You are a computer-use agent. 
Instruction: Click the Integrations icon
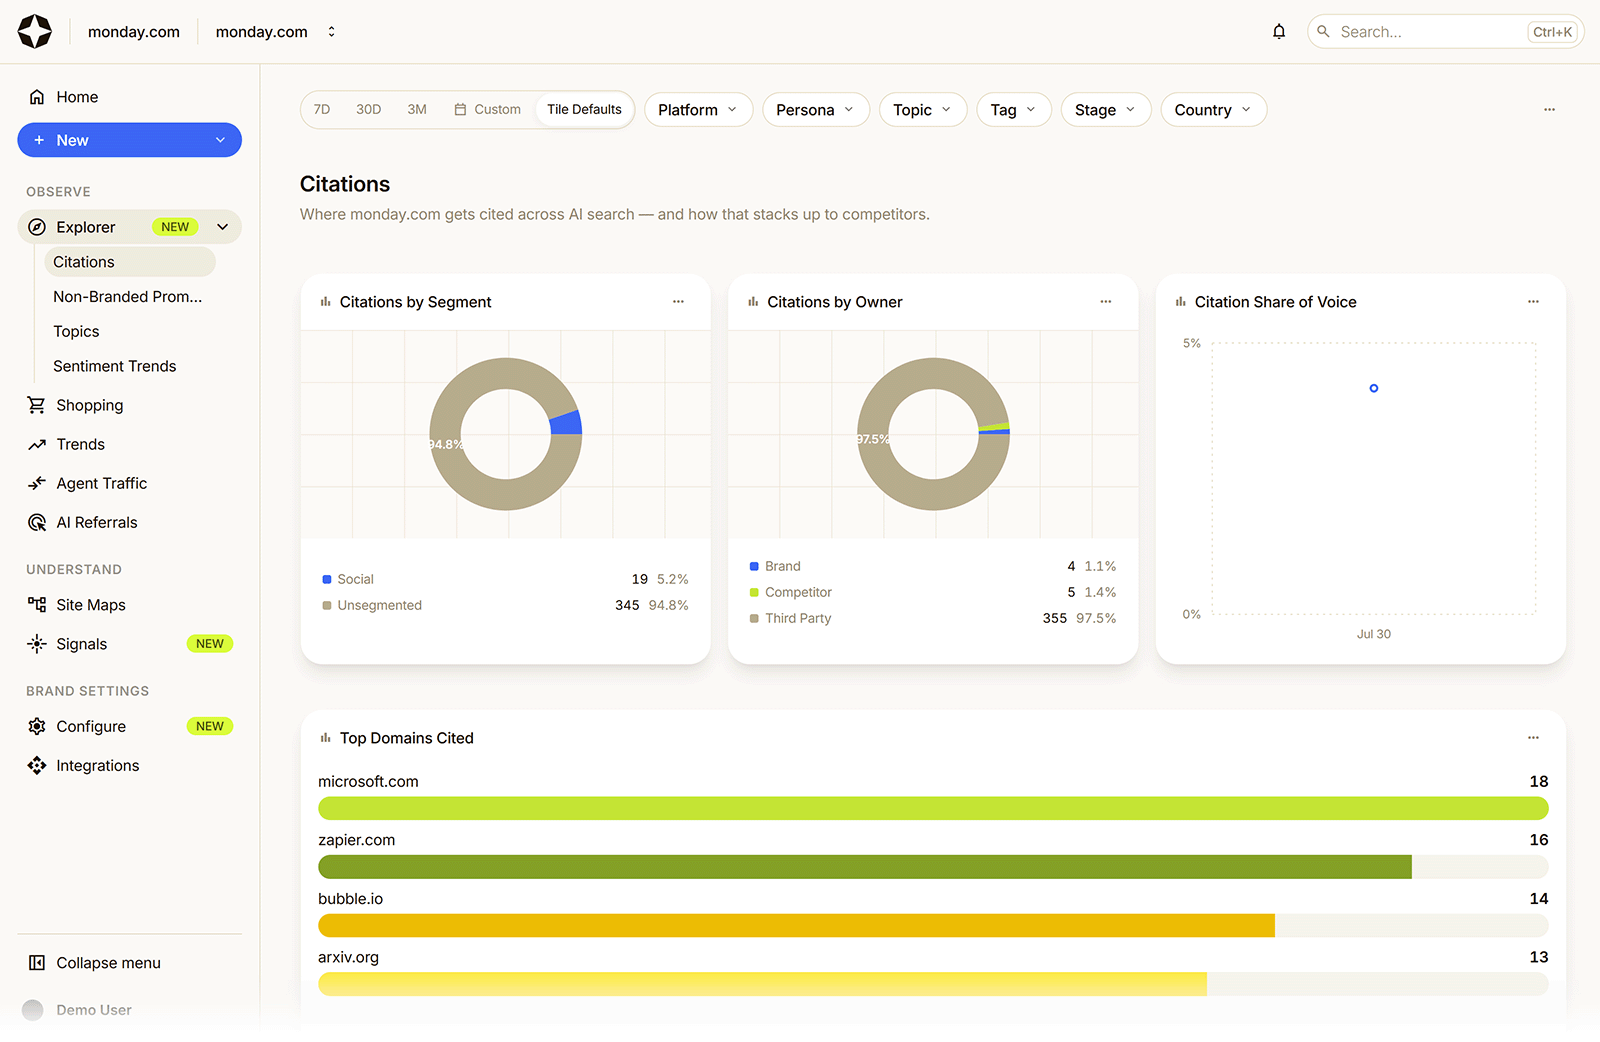(37, 765)
